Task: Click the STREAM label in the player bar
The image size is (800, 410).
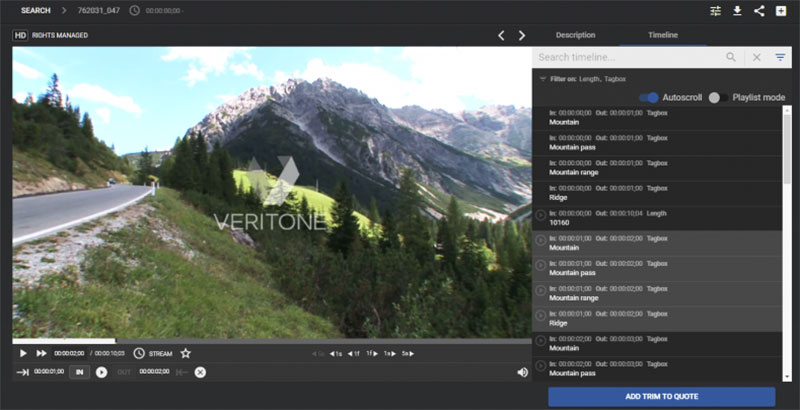Action: coord(160,353)
